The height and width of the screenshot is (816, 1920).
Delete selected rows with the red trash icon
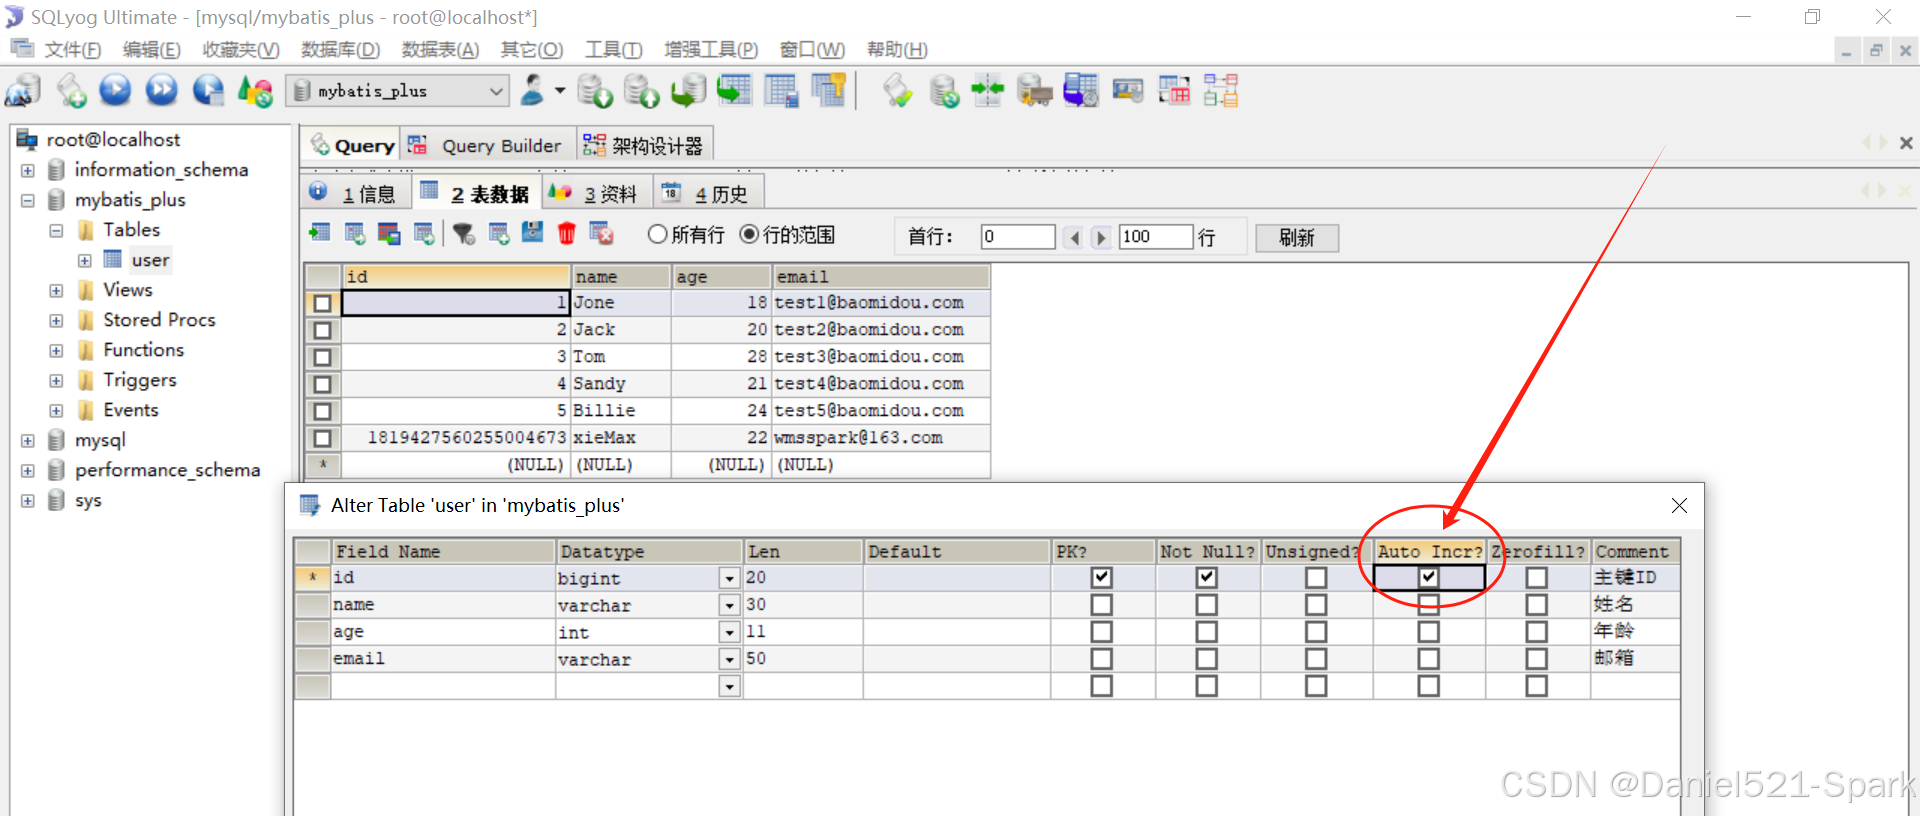tap(567, 234)
